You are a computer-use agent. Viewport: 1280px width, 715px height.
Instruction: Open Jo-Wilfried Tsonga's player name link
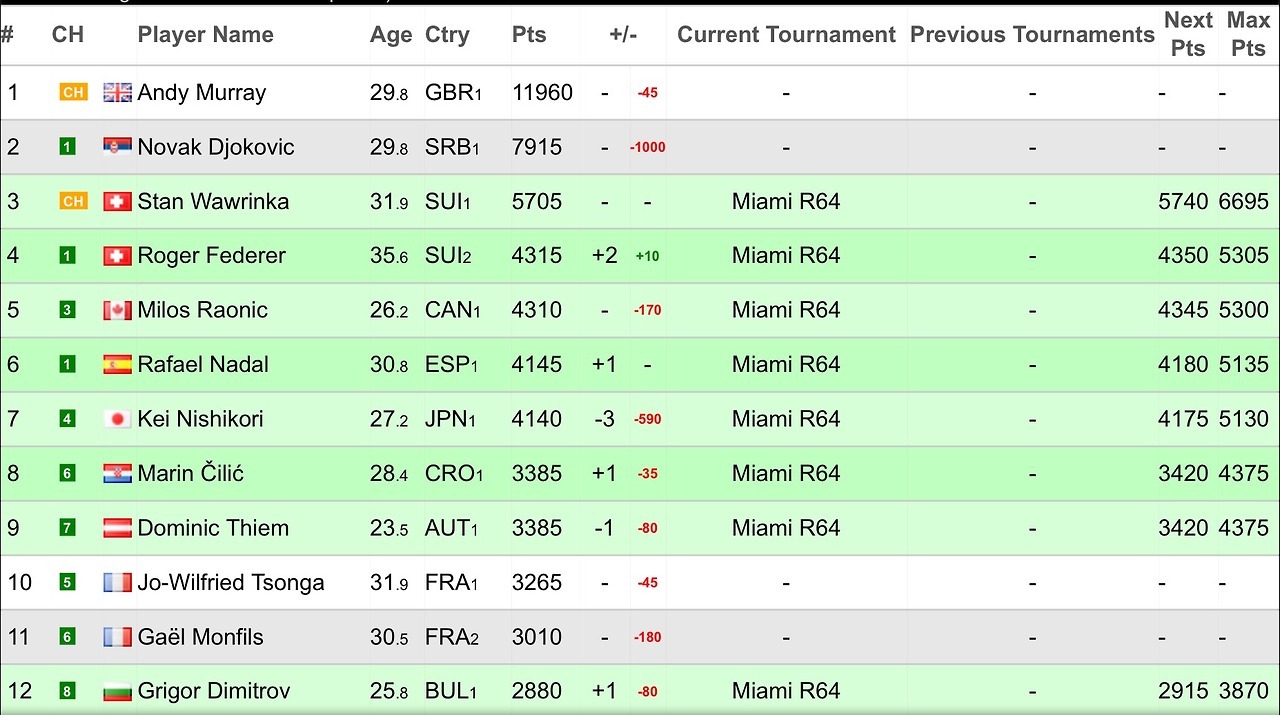coord(231,582)
